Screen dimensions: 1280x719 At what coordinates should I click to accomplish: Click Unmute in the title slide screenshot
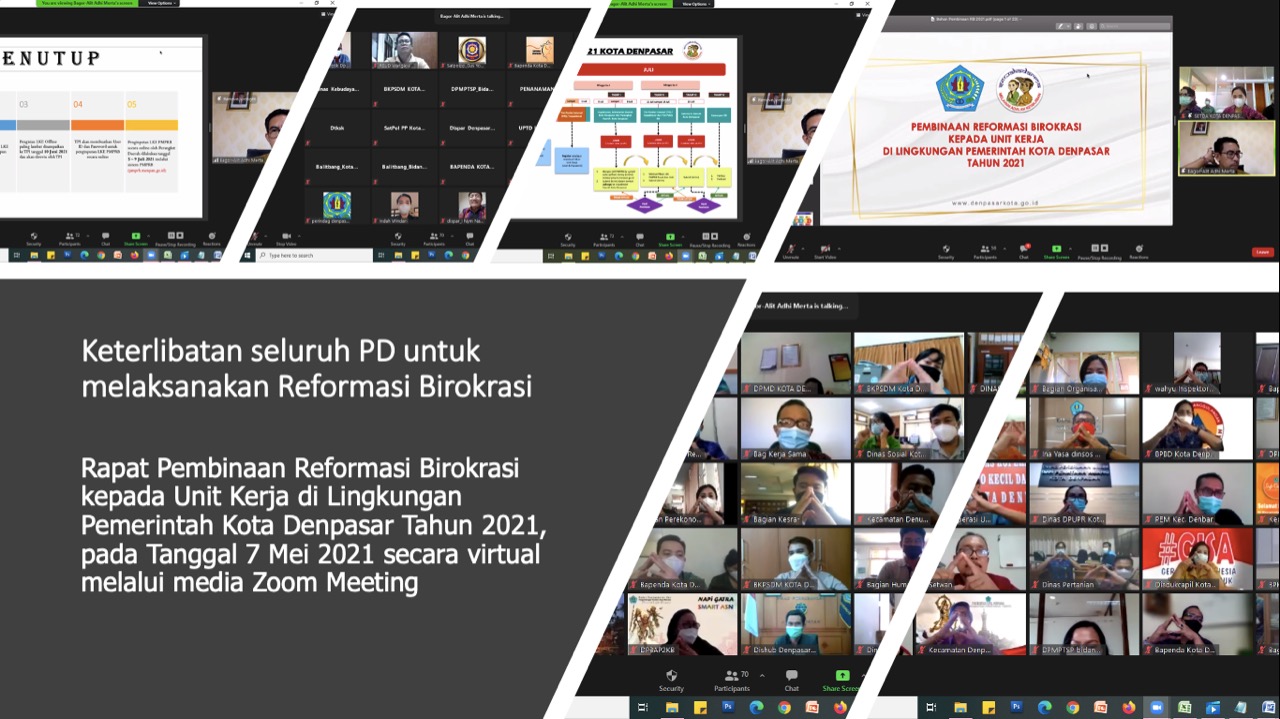790,251
